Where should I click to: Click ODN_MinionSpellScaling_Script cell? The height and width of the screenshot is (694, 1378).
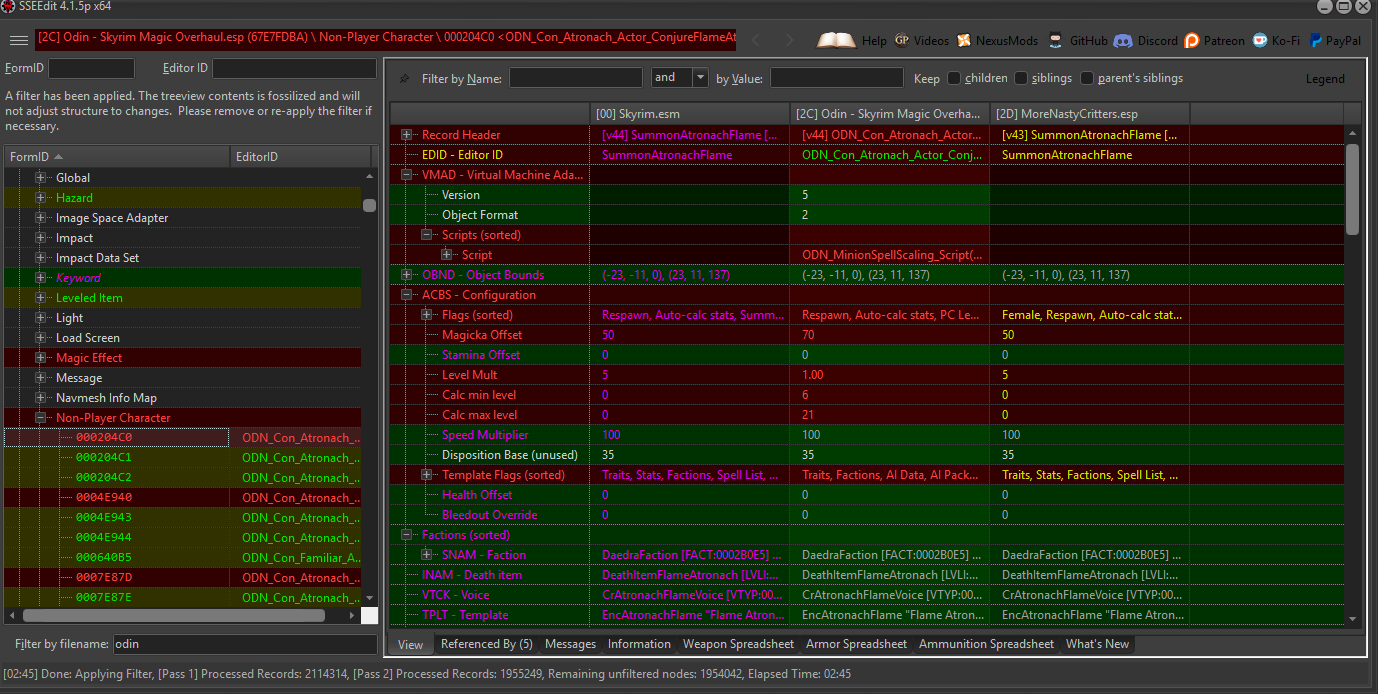(x=890, y=255)
